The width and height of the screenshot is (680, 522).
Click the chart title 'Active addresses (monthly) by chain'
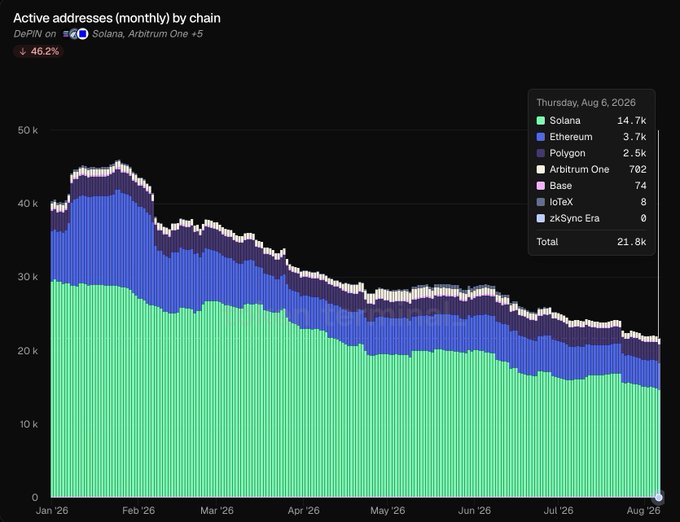(117, 18)
